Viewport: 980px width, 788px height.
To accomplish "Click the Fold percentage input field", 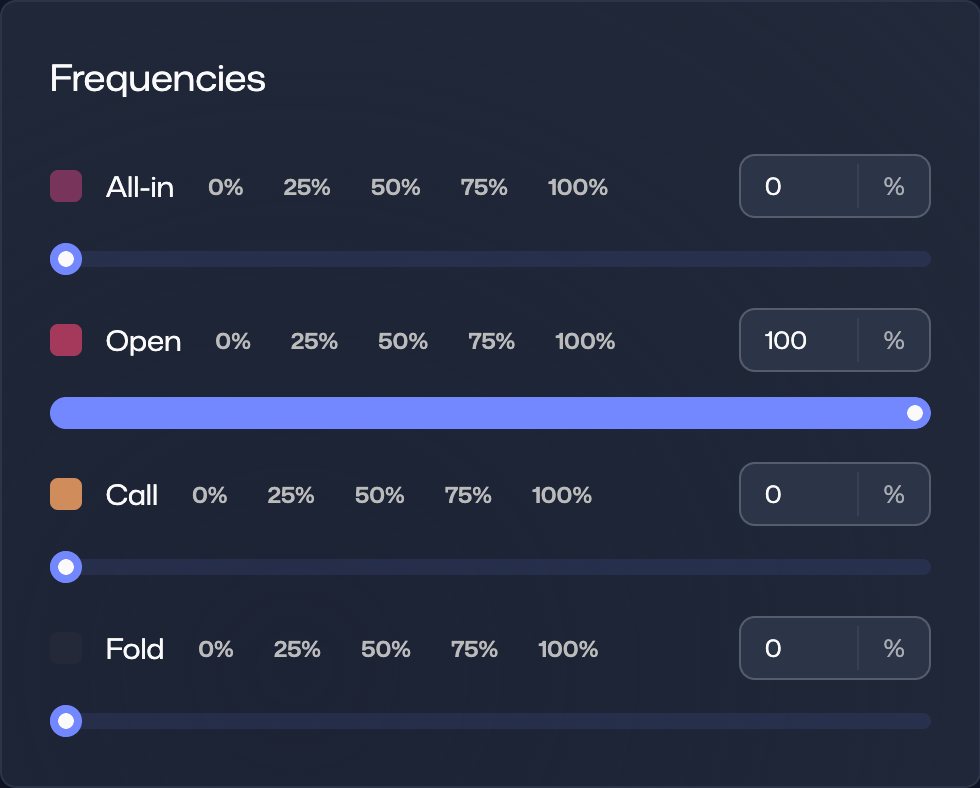I will [x=798, y=649].
